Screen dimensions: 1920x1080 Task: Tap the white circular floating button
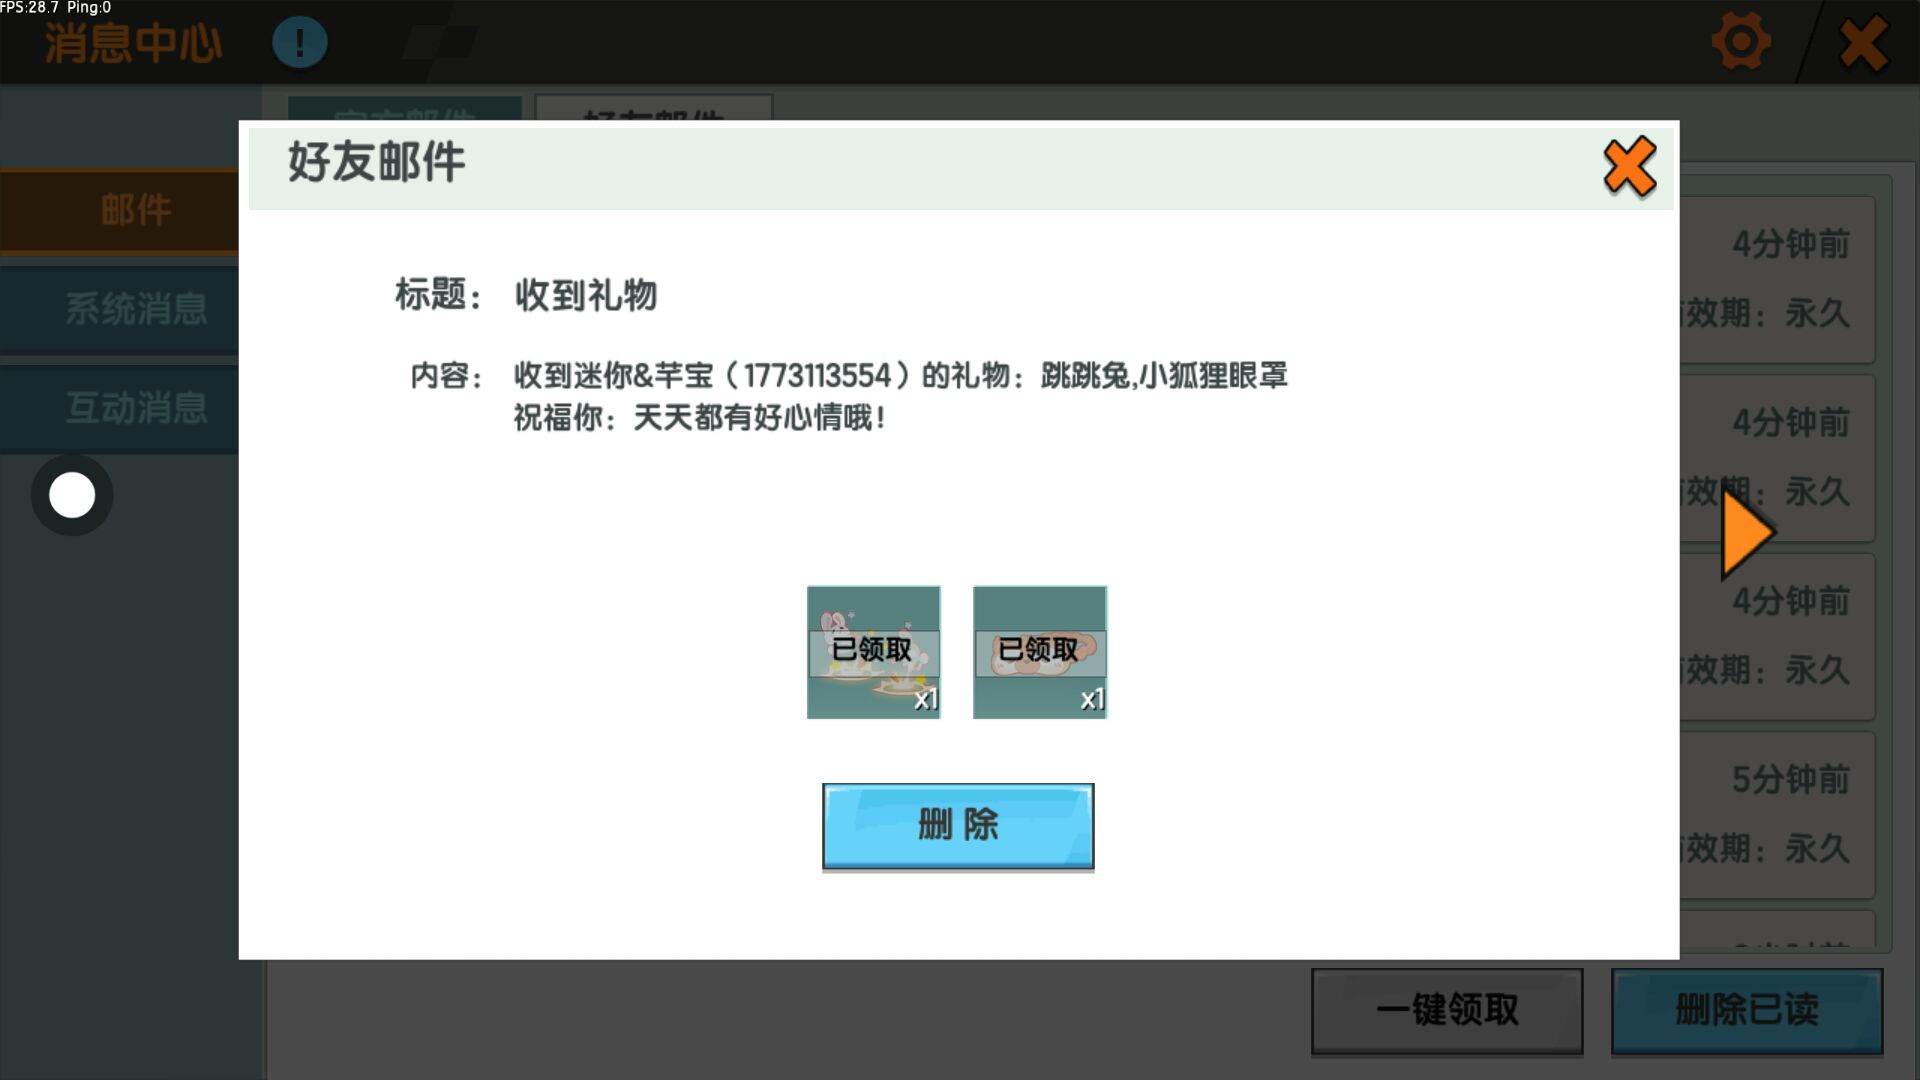[x=72, y=495]
